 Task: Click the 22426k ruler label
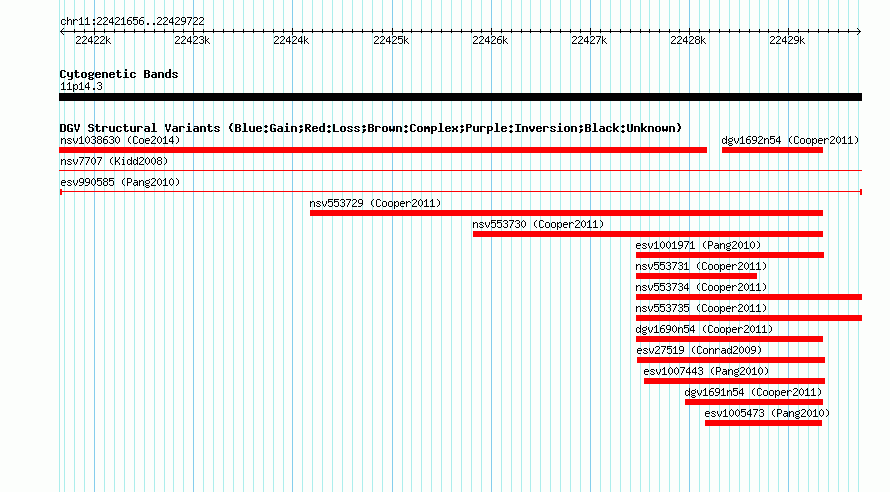[490, 40]
